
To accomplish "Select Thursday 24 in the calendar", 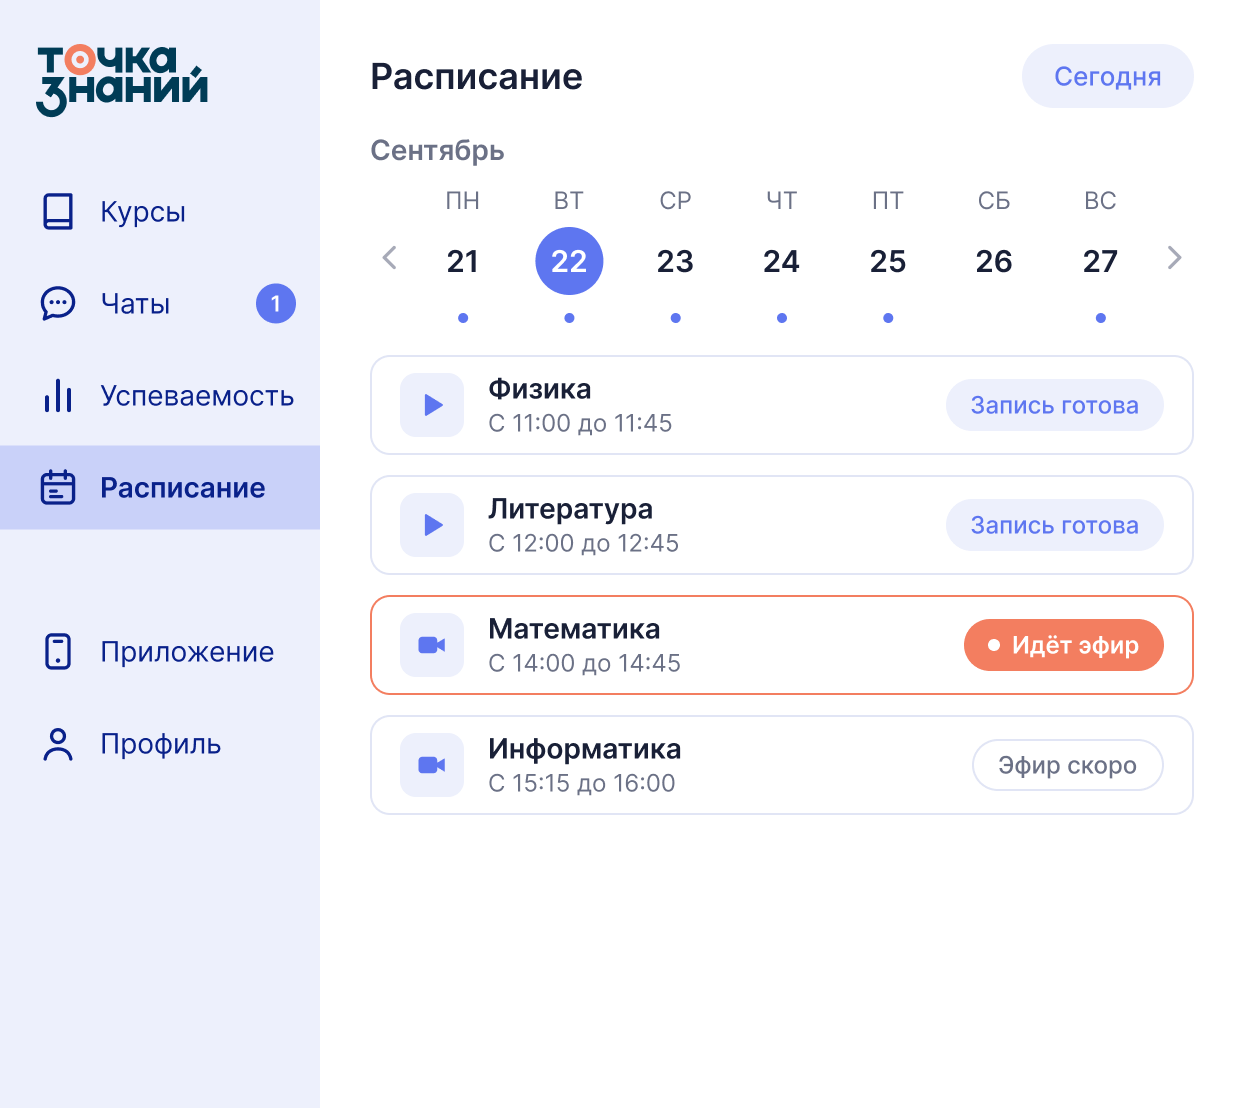I will click(x=781, y=261).
